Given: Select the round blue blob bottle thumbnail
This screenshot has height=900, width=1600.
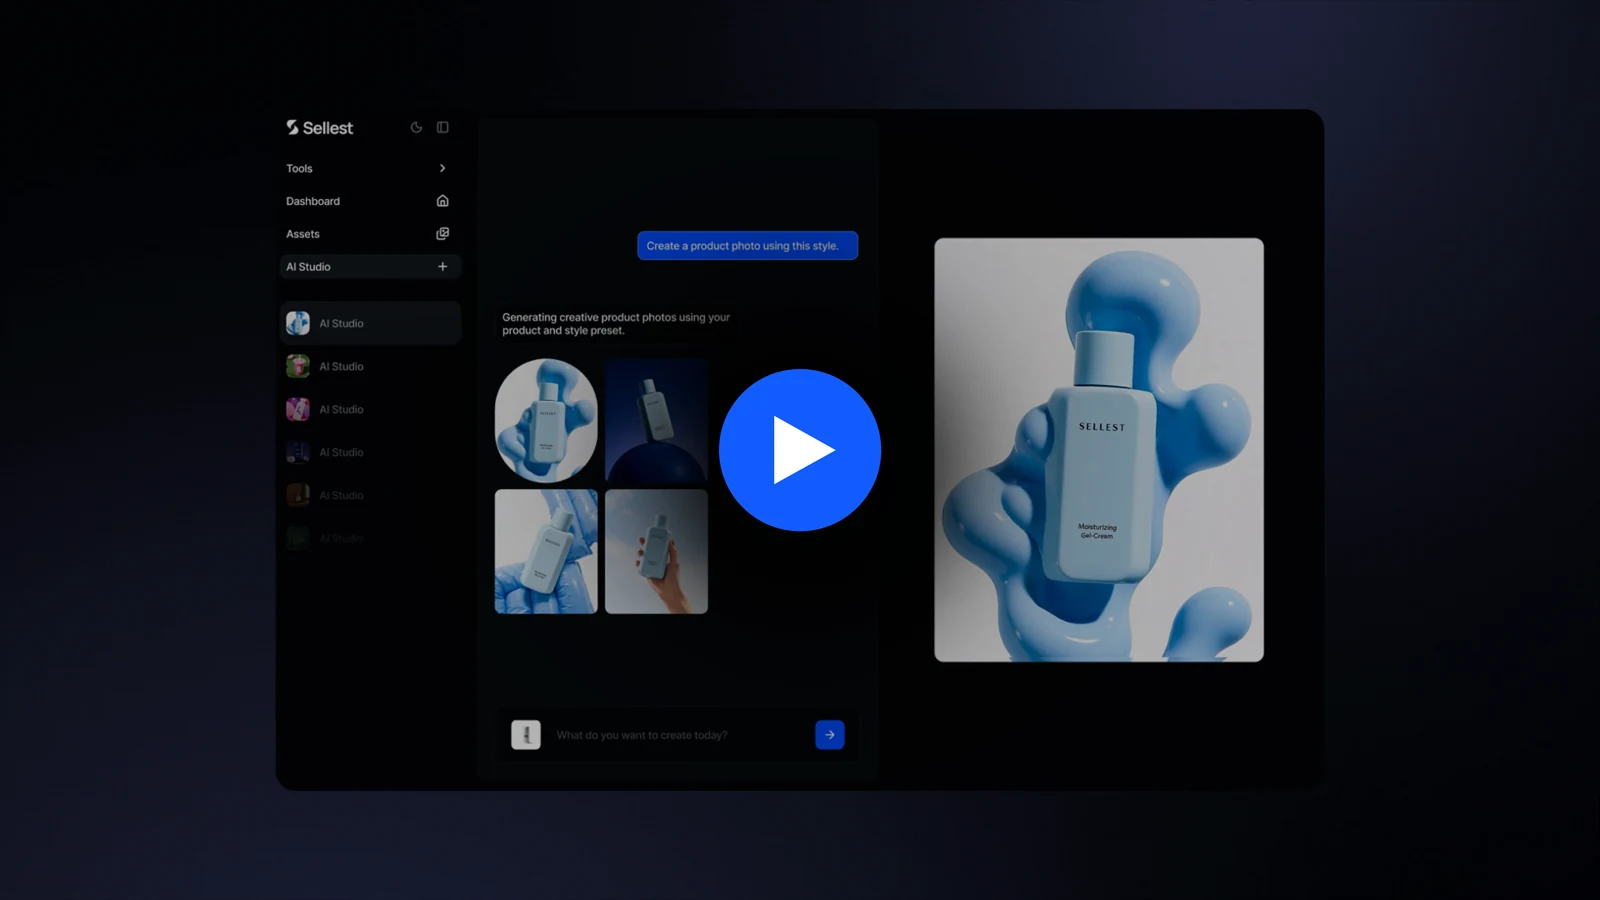Looking at the screenshot, I should point(546,421).
